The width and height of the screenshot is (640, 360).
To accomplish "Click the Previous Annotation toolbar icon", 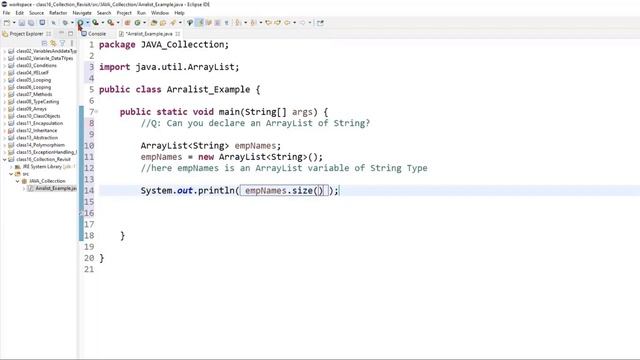I will 253,23.
